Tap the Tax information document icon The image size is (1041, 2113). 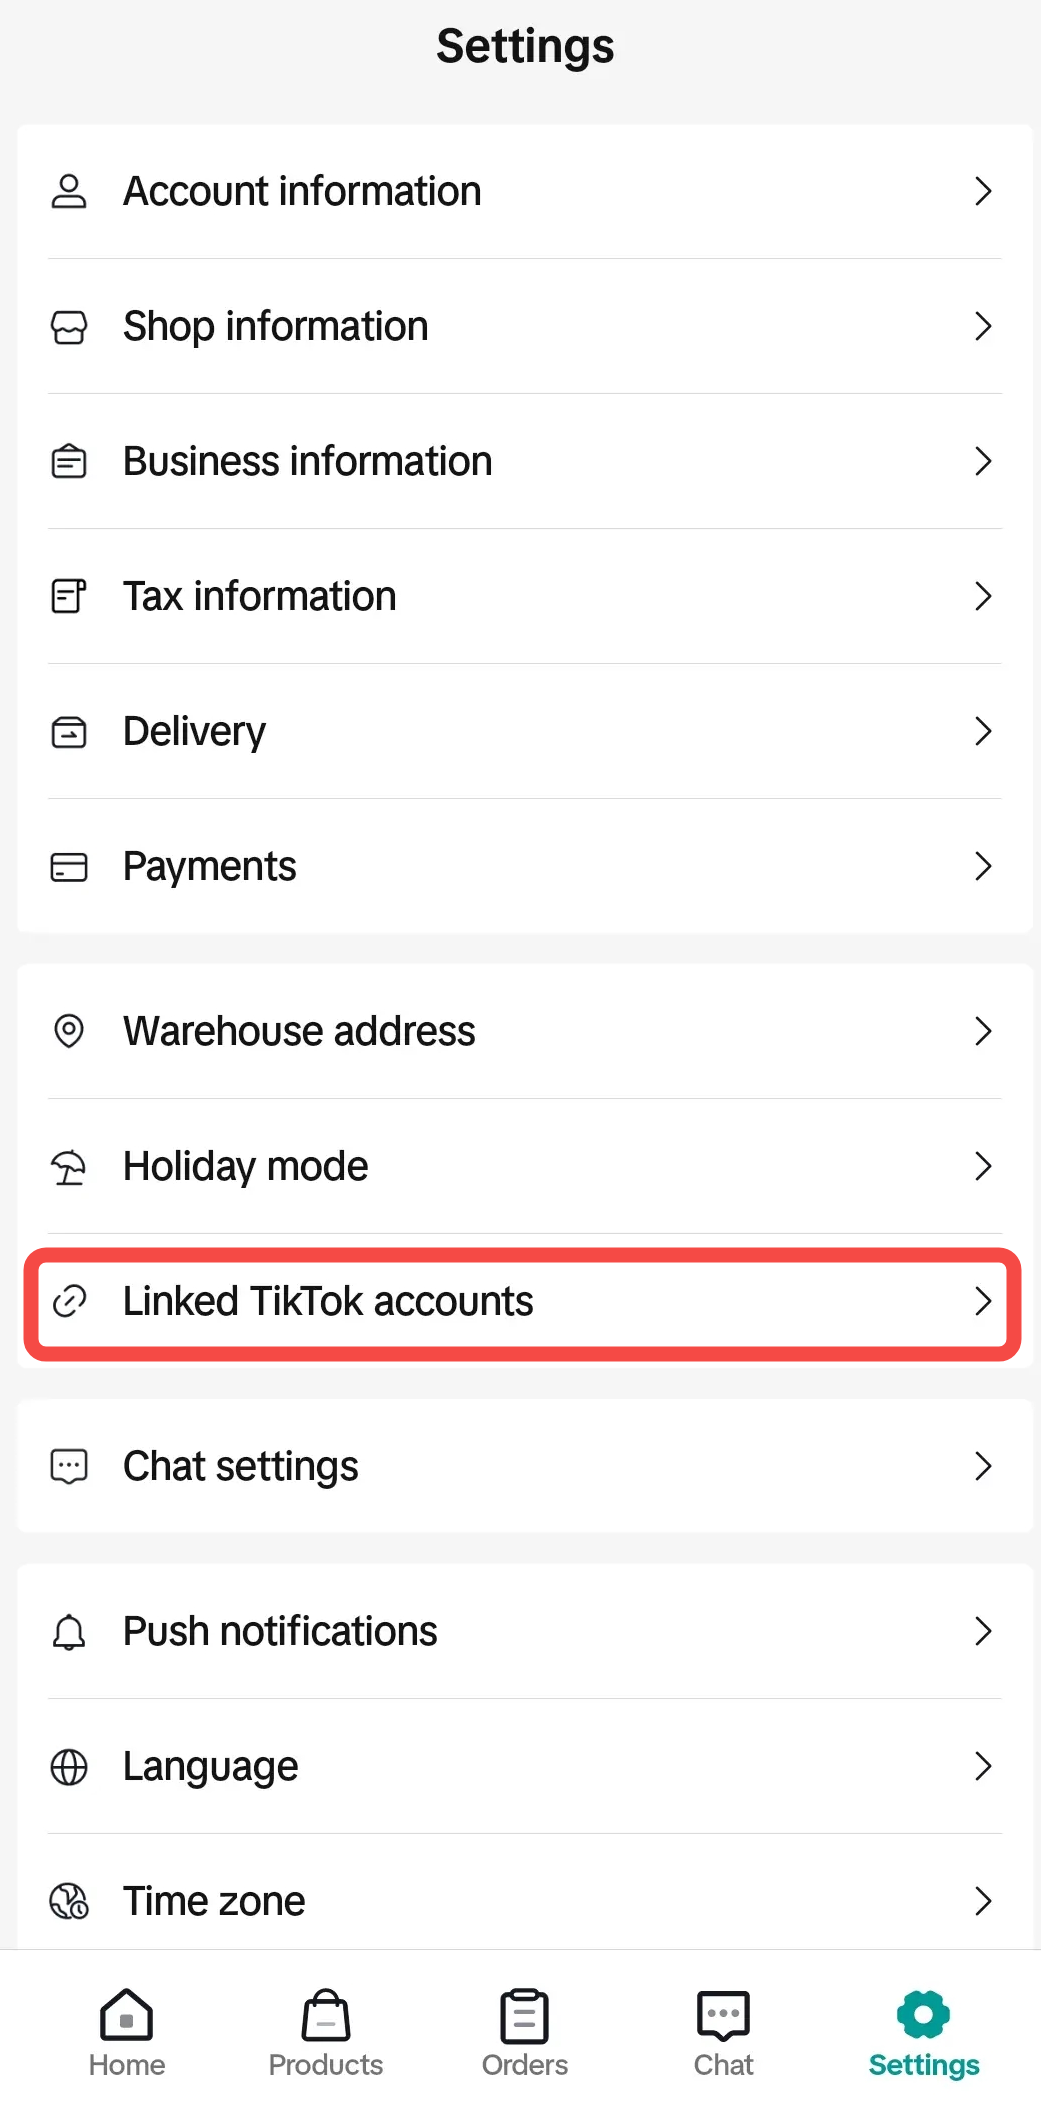click(69, 596)
